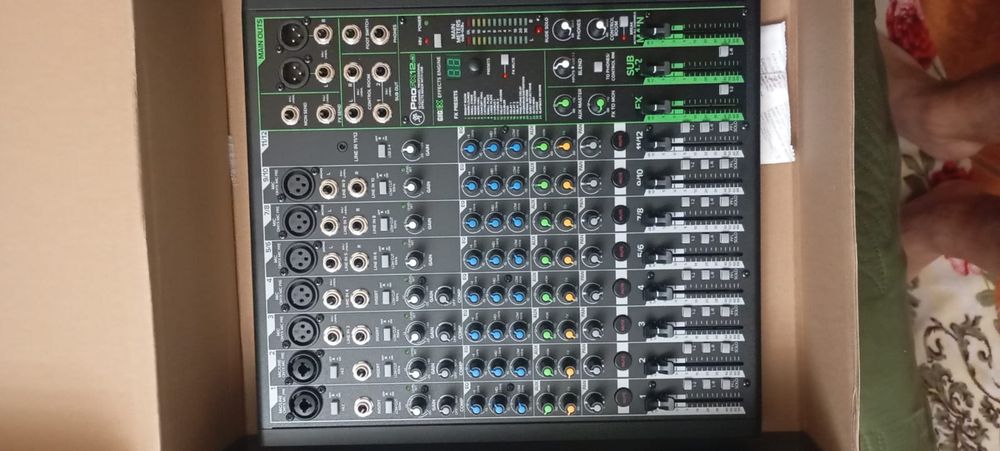The width and height of the screenshot is (1000, 451).
Task: Select the Gain knob on channel 1
Action: point(418,404)
